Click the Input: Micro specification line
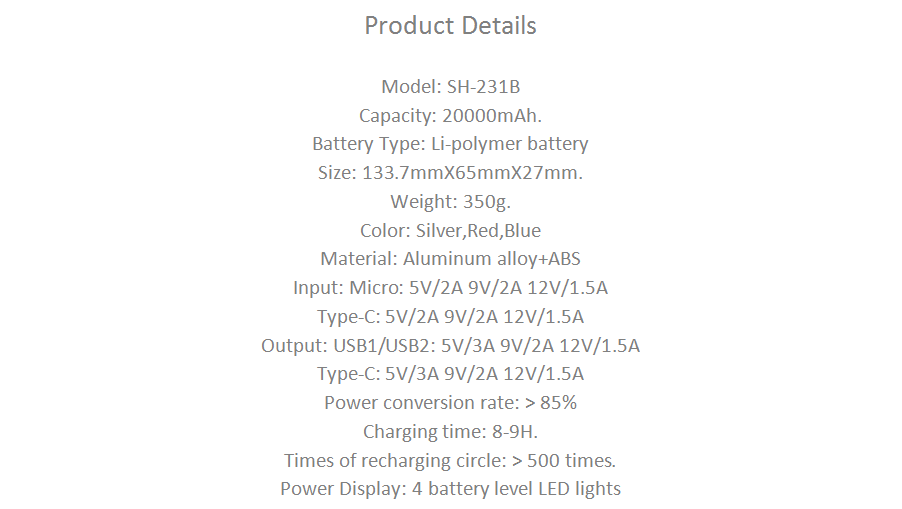 point(450,288)
